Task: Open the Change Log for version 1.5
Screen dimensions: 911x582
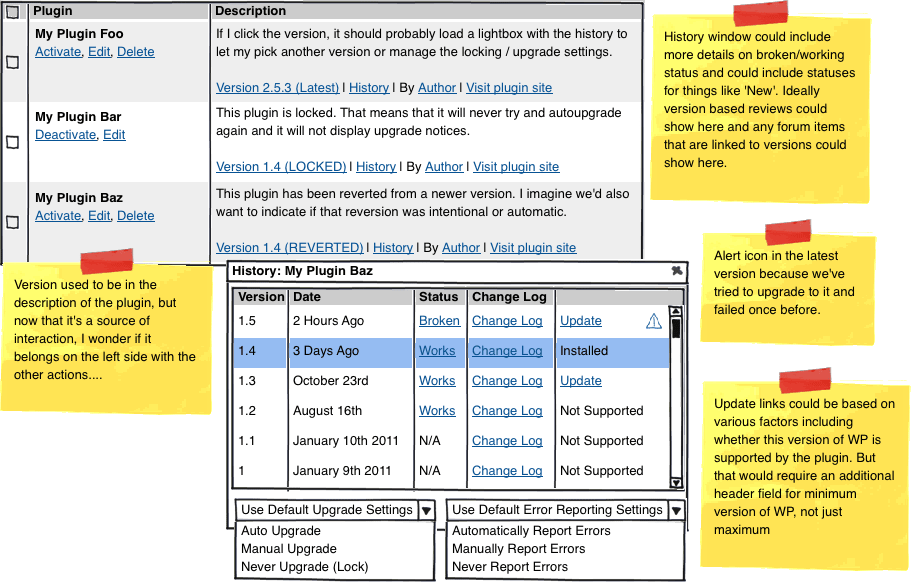Action: [507, 321]
